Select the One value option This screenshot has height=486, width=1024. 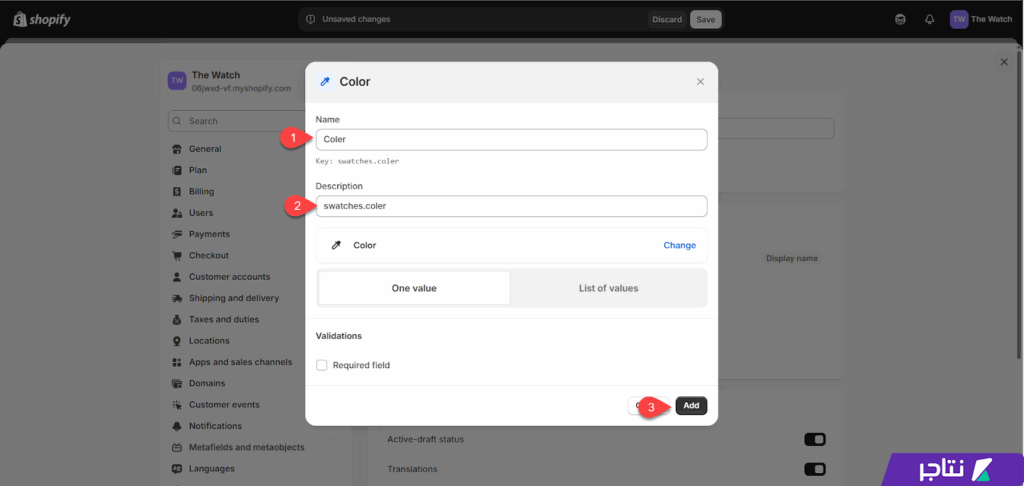pyautogui.click(x=414, y=288)
